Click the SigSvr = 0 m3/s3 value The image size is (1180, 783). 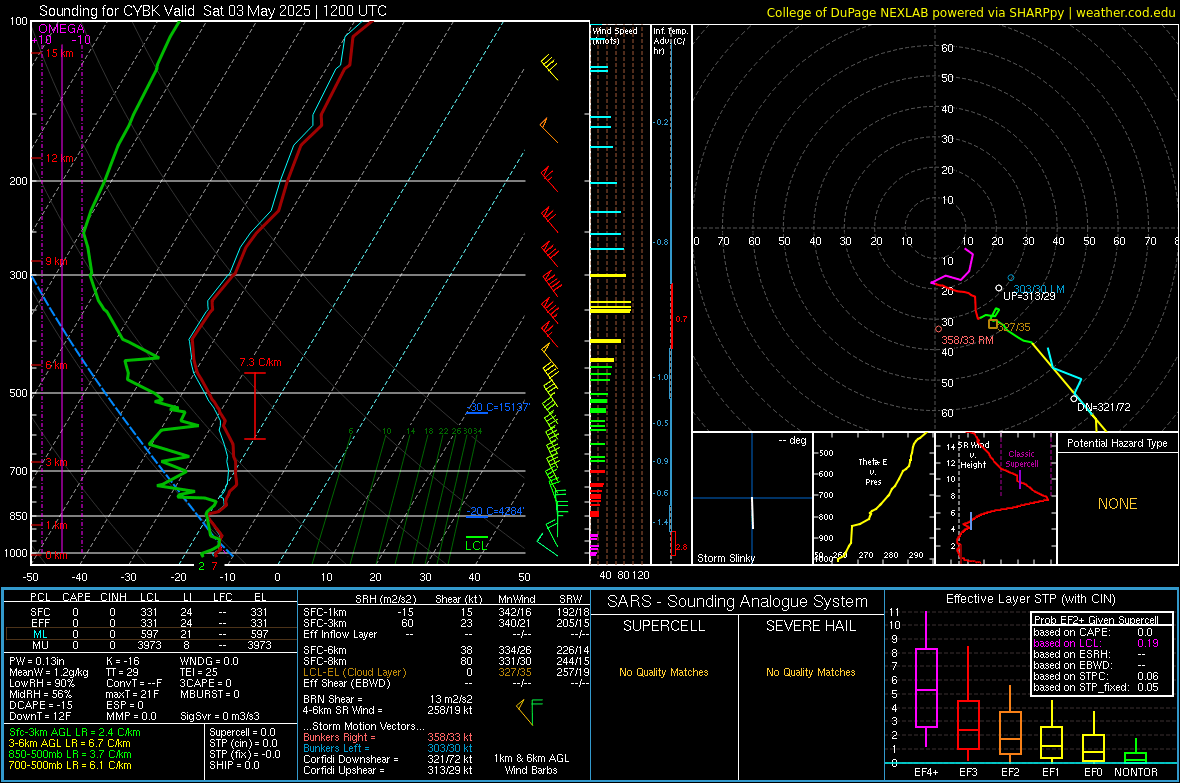[220, 716]
